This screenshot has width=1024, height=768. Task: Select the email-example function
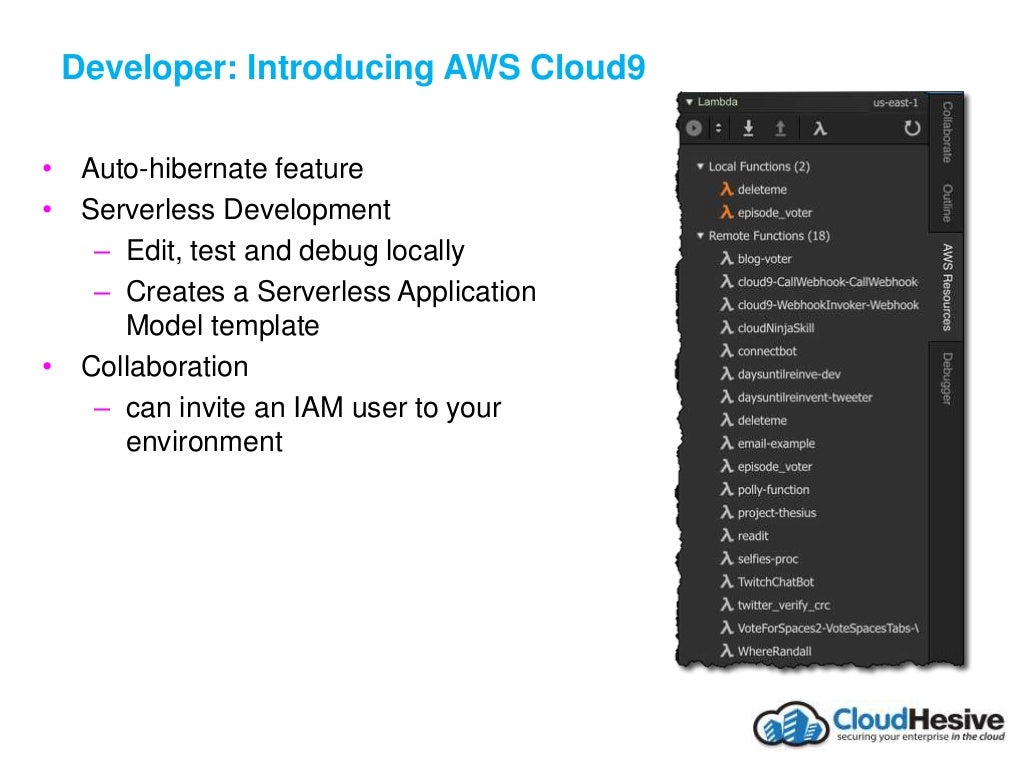776,444
